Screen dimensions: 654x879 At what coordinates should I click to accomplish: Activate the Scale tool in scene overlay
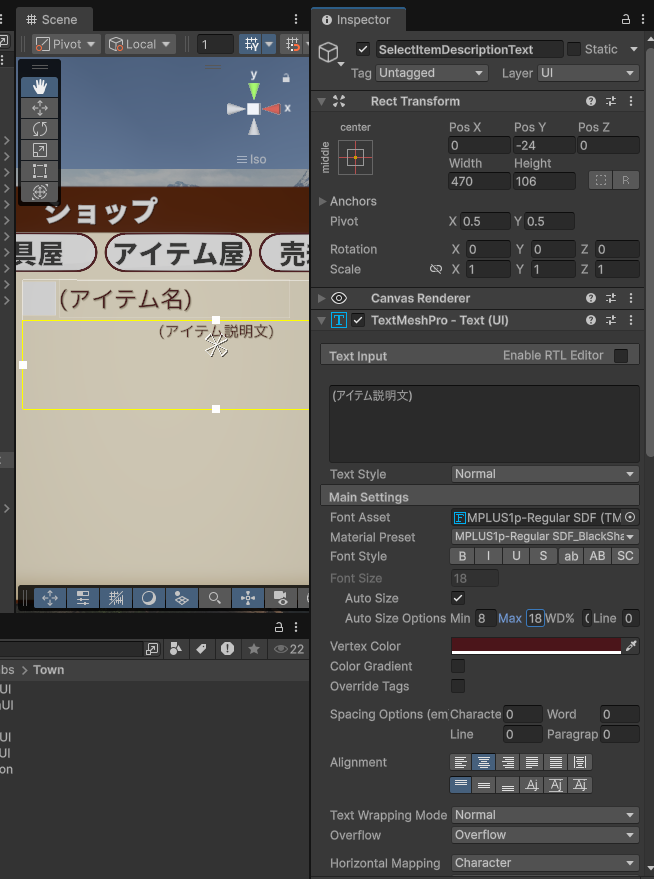click(40, 150)
